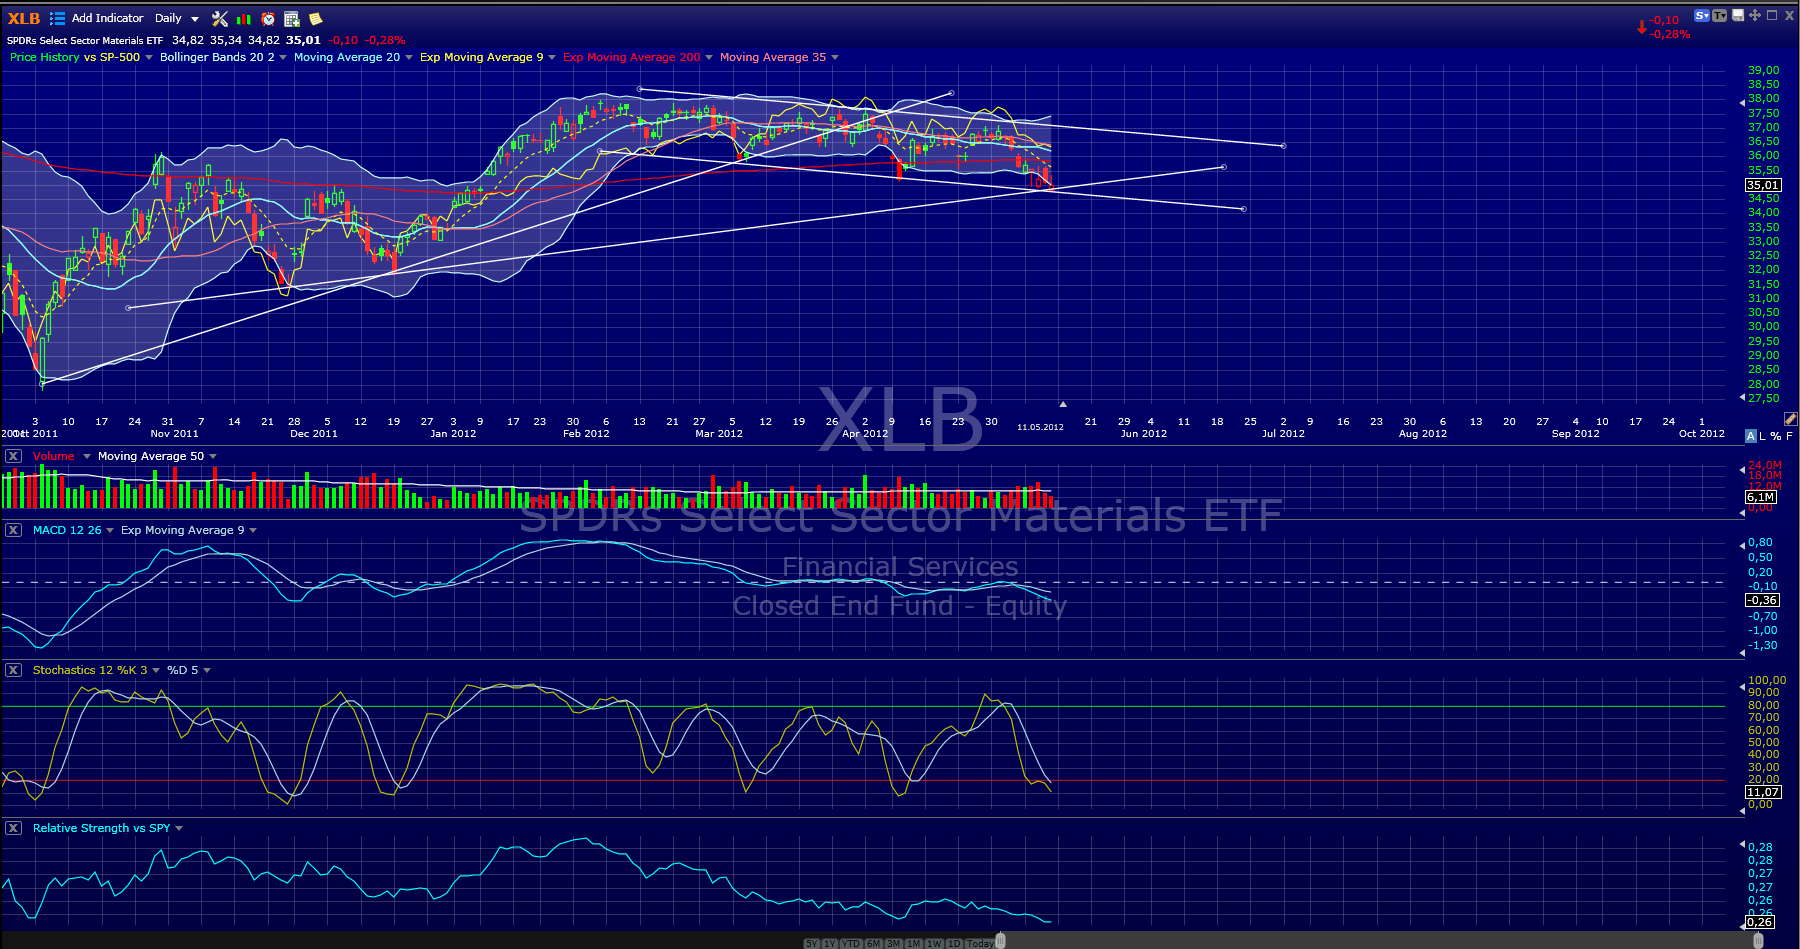Expand Exp Moving Average 9 price dropdown
1800x949 pixels.
[552, 57]
